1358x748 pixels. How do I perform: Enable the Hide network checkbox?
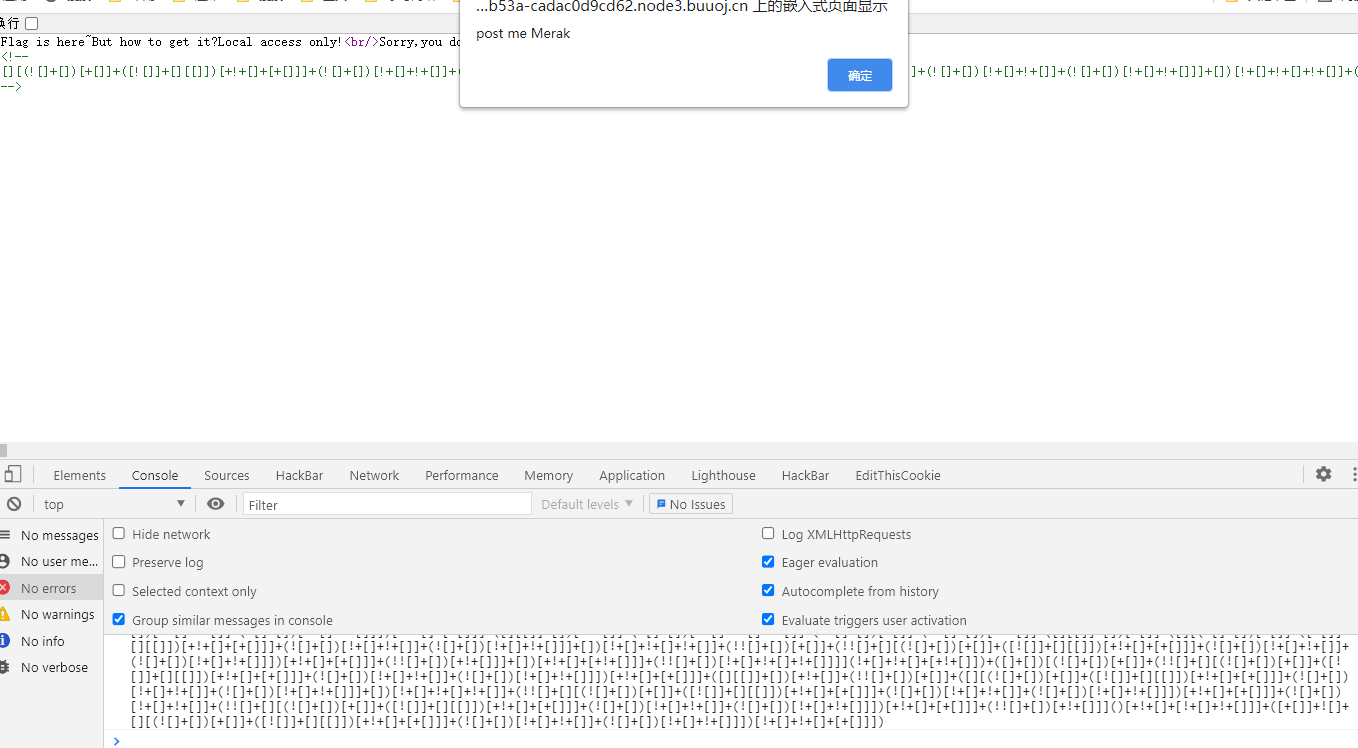[x=119, y=534]
